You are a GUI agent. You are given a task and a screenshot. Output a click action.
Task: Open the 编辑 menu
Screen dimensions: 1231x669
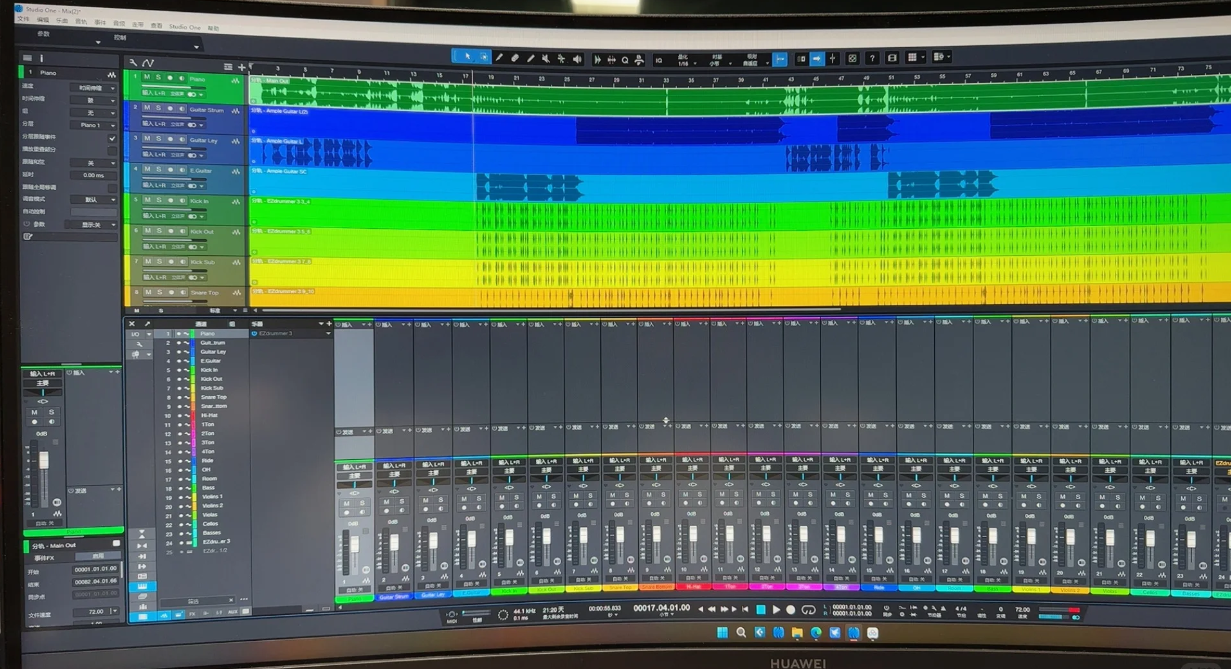click(x=43, y=20)
